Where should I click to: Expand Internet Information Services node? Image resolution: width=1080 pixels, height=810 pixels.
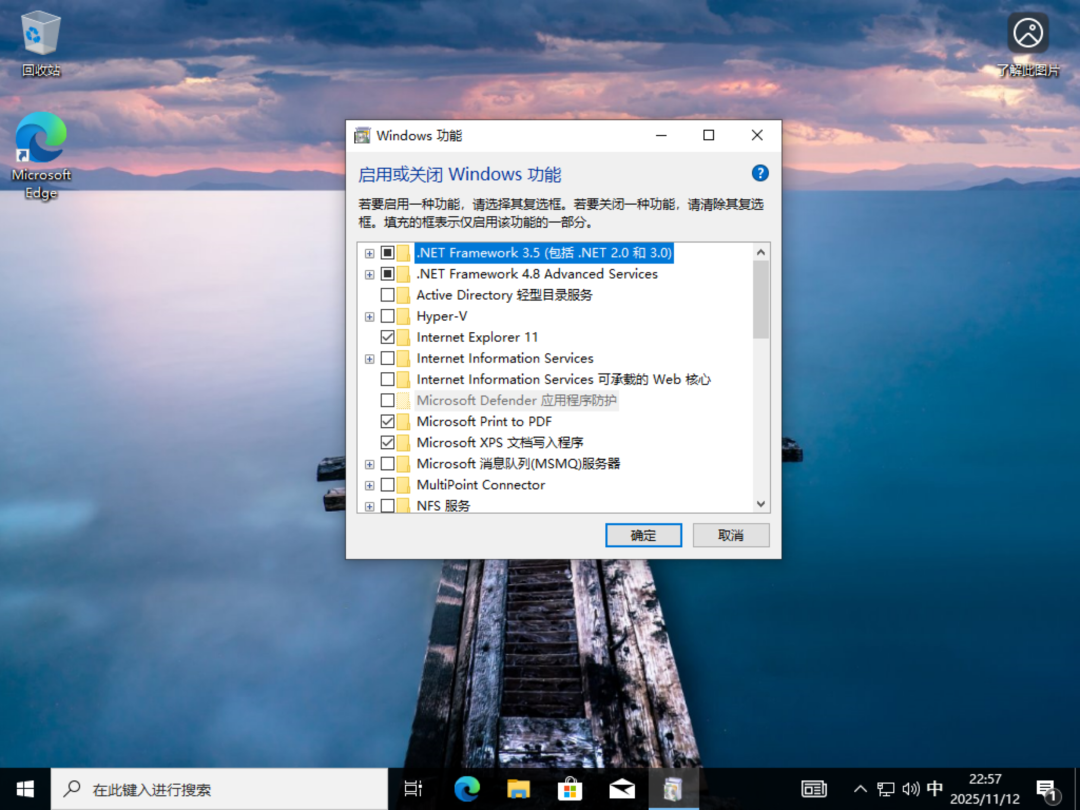370,359
